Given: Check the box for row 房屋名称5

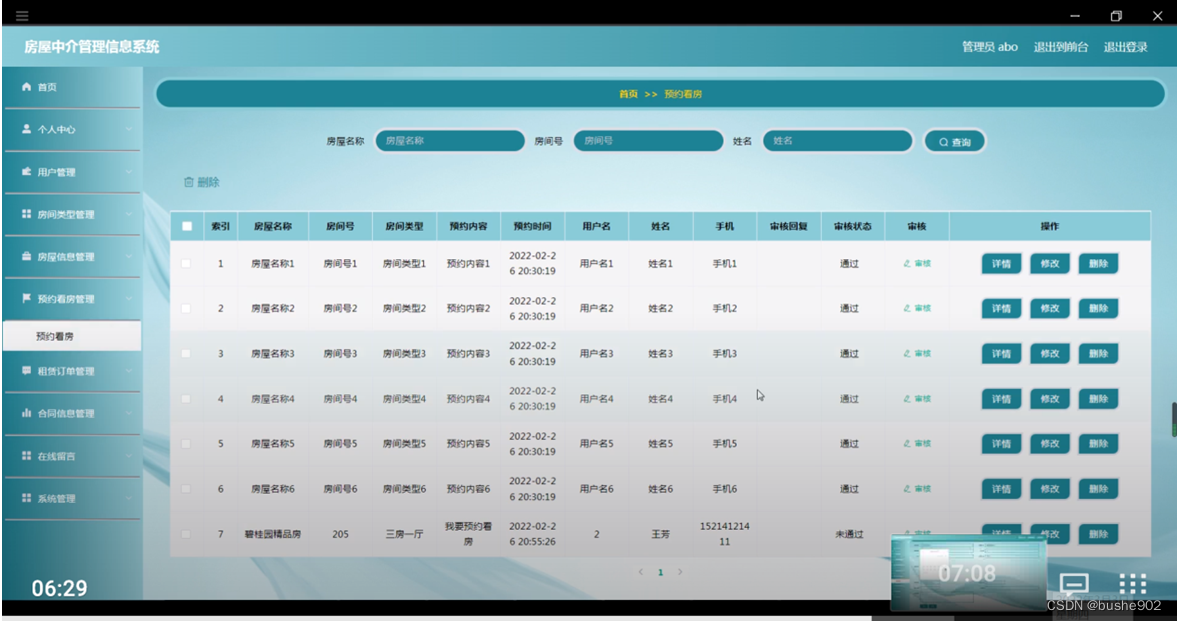Looking at the screenshot, I should pos(186,444).
